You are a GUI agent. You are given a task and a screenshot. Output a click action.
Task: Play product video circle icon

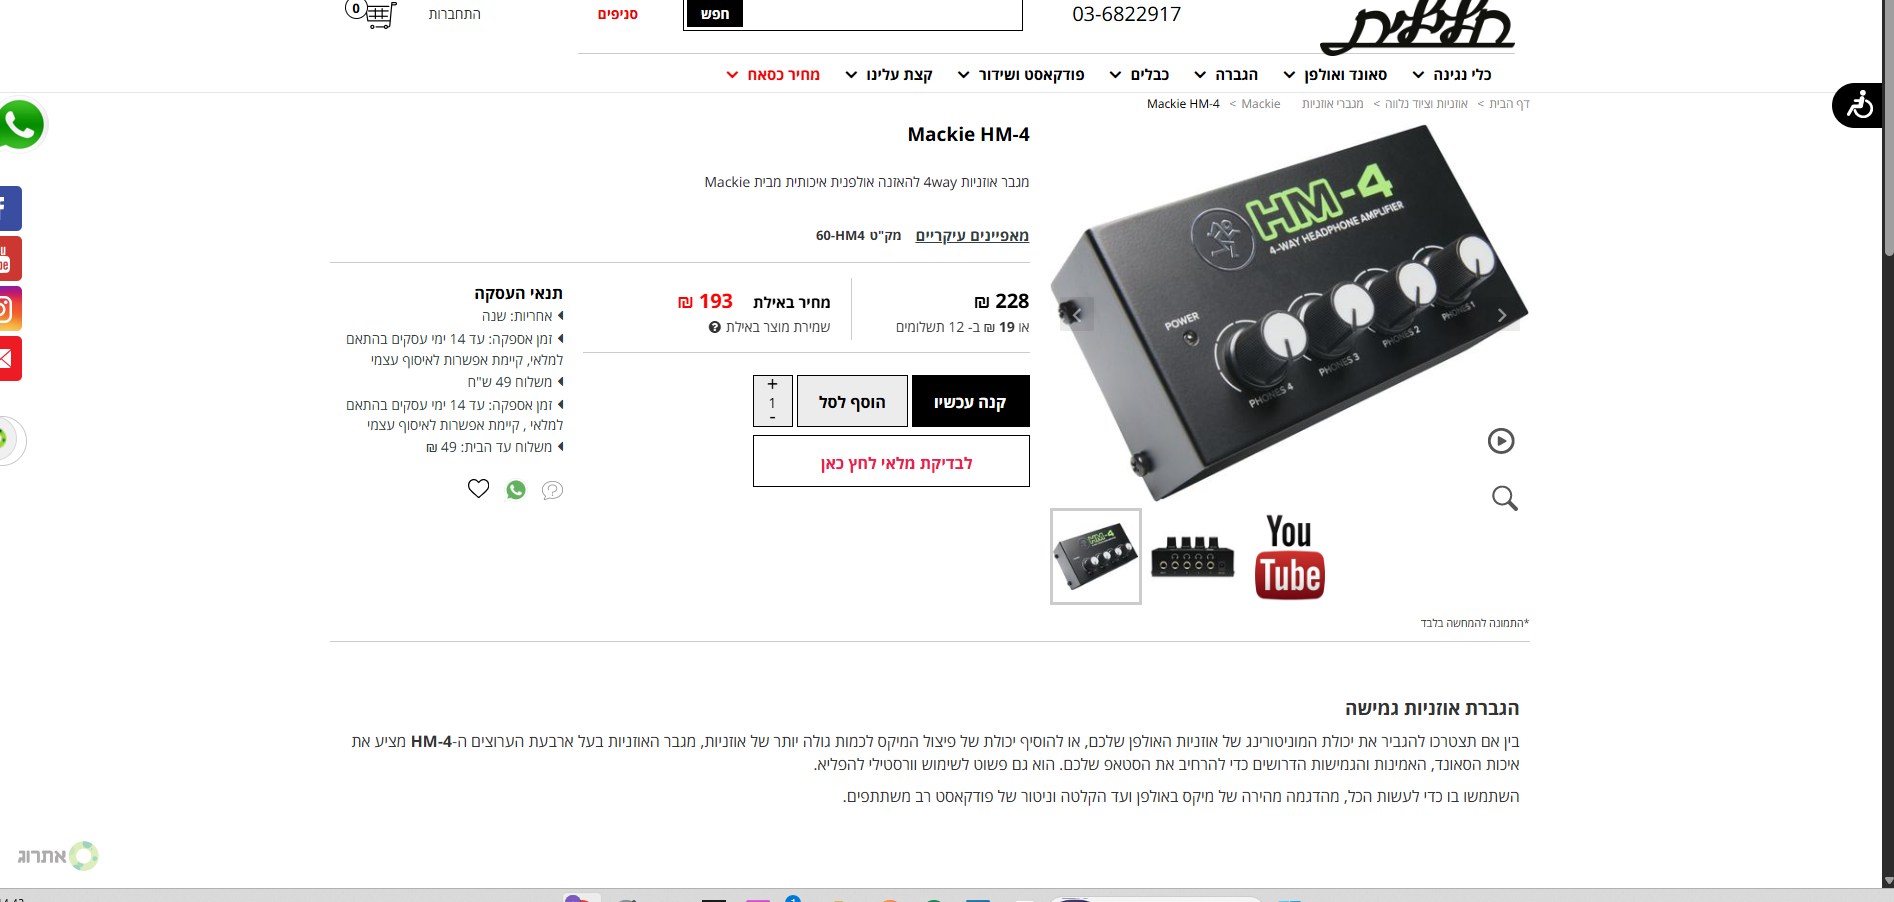1501,441
